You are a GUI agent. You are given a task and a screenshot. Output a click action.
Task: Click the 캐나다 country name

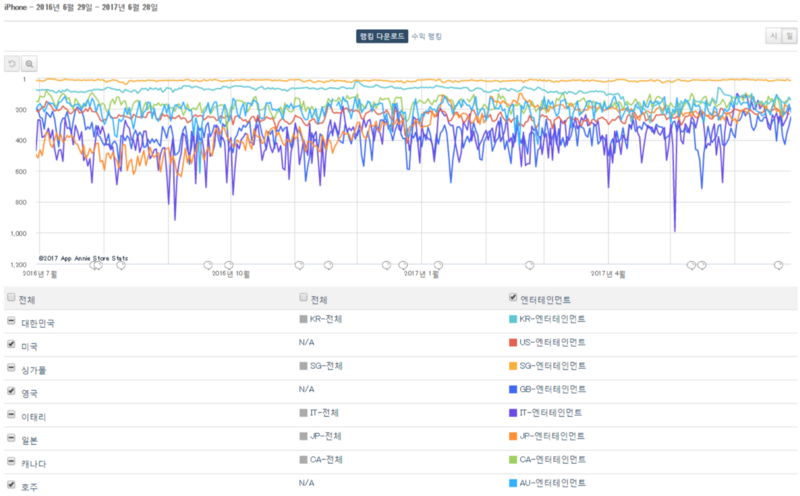[34, 464]
